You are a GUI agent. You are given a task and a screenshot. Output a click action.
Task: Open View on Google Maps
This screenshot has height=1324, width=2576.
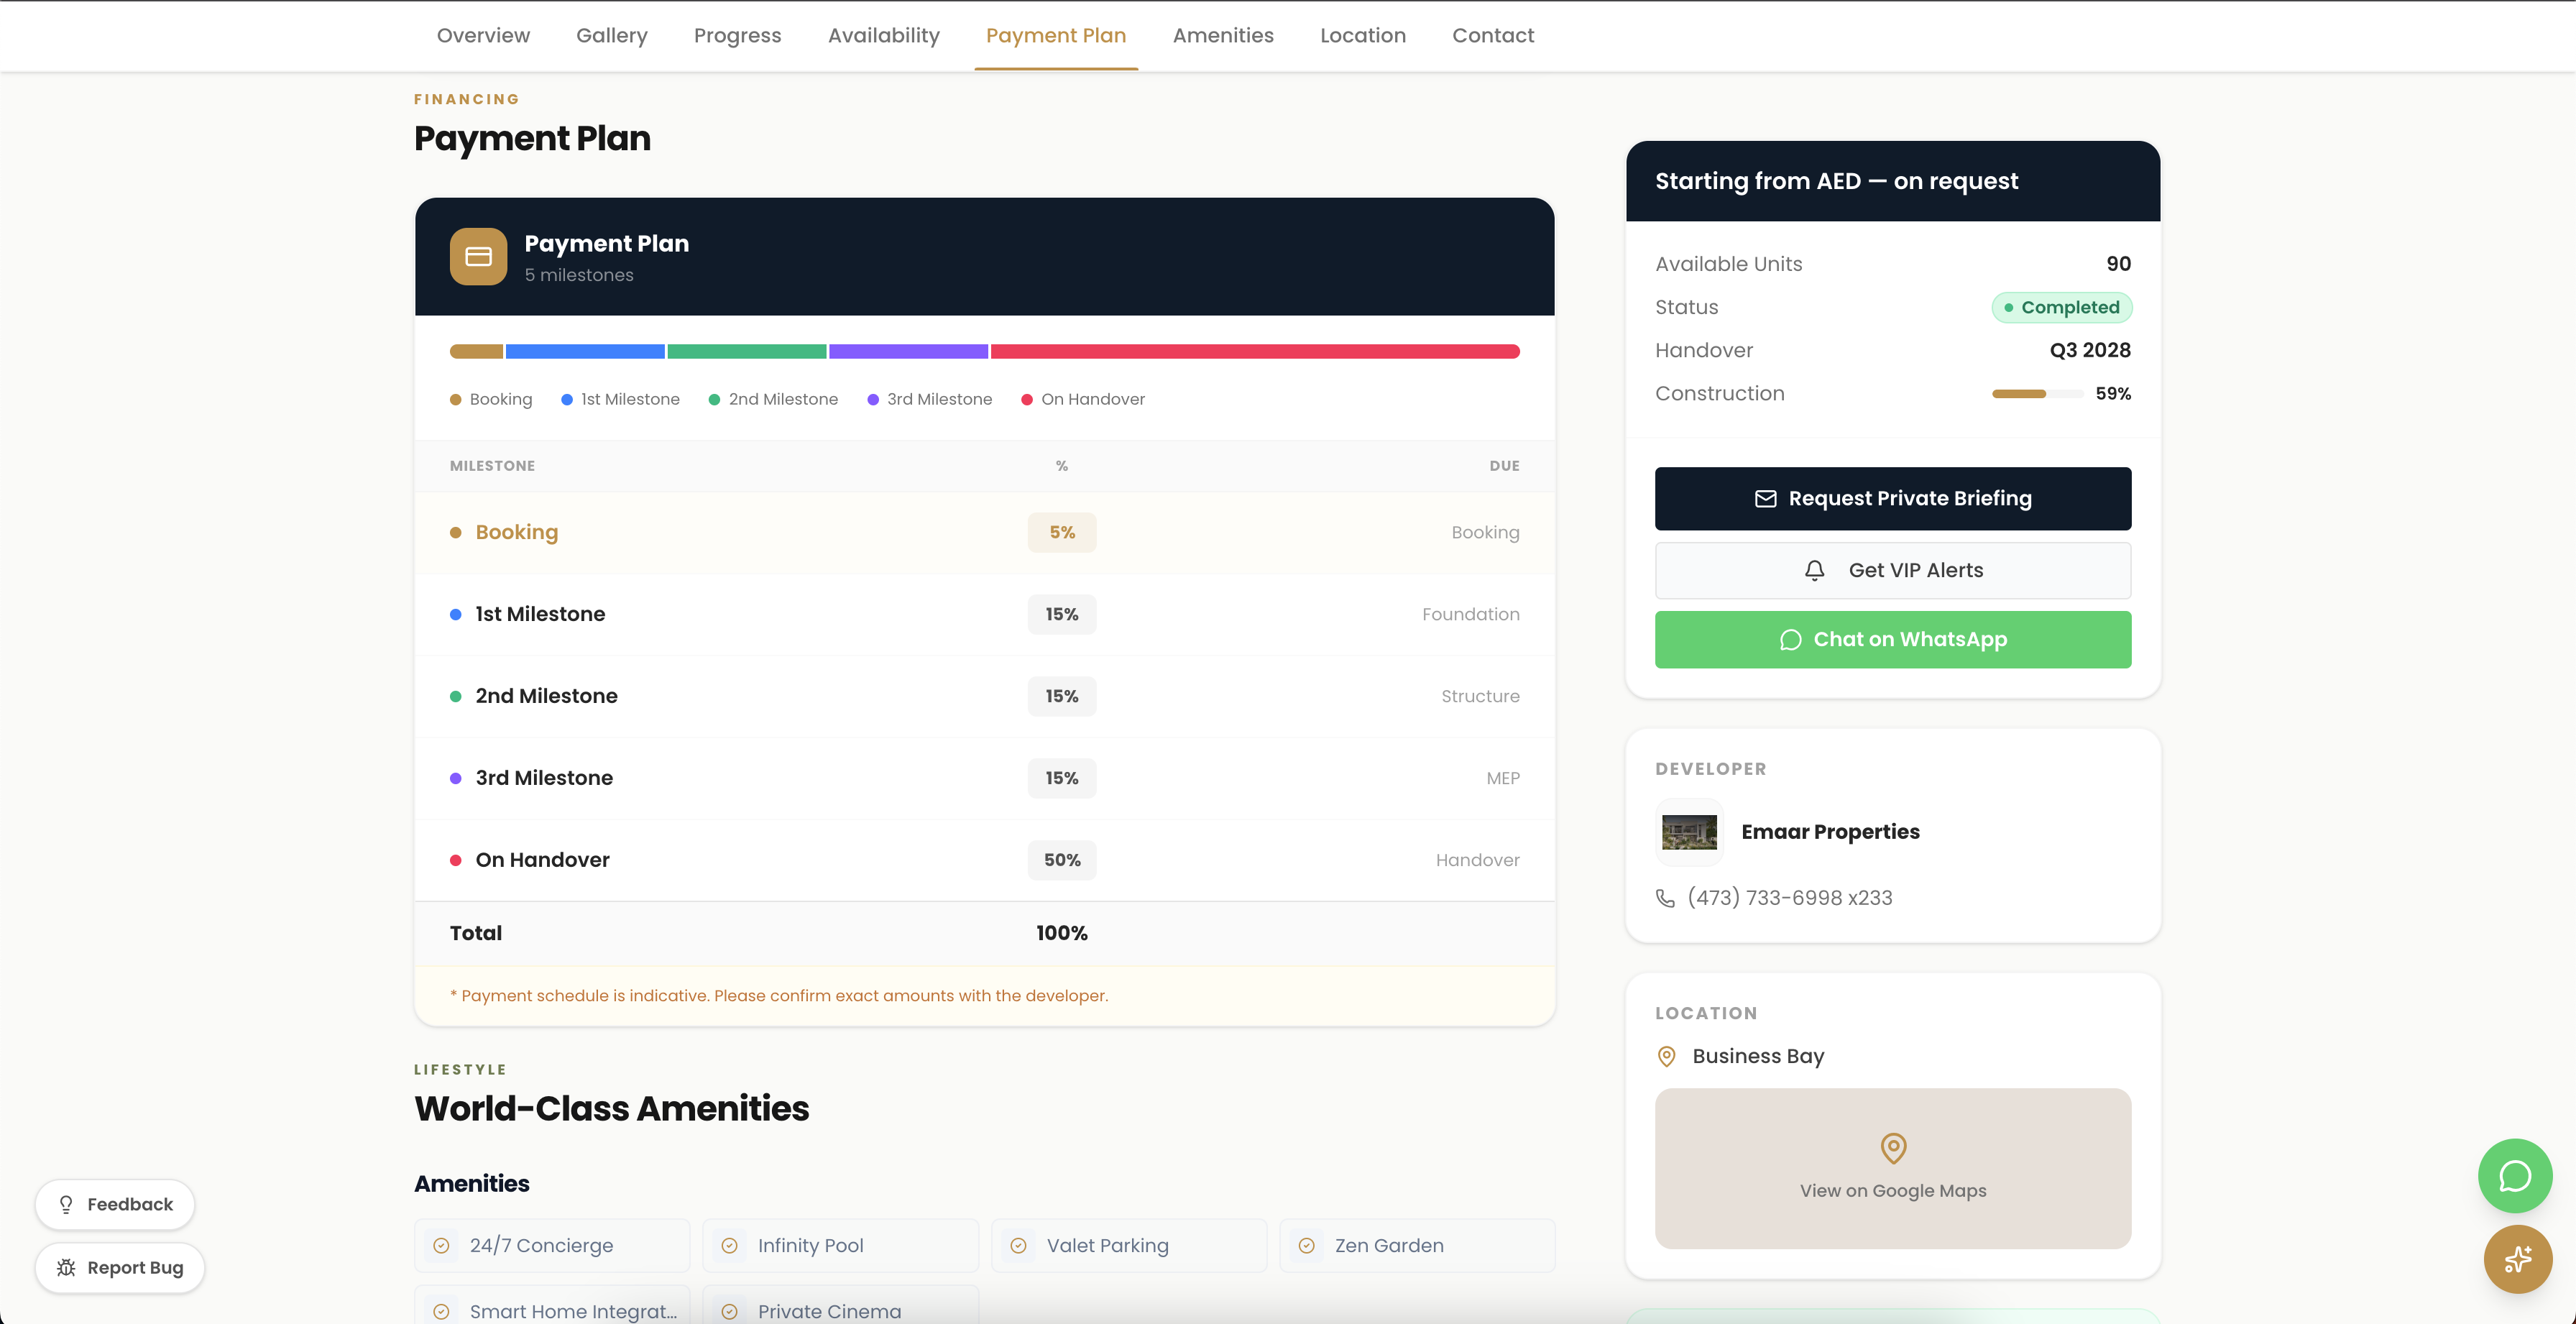(x=1893, y=1168)
